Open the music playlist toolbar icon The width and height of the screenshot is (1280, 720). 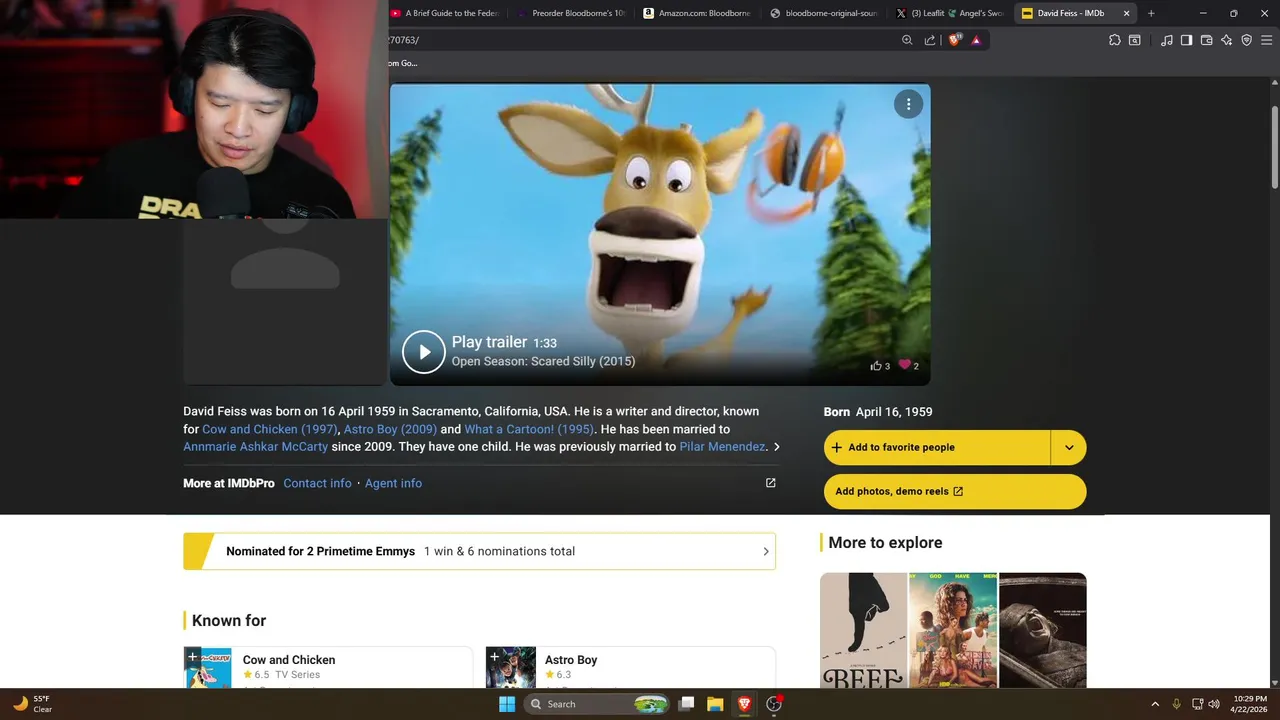[1167, 40]
